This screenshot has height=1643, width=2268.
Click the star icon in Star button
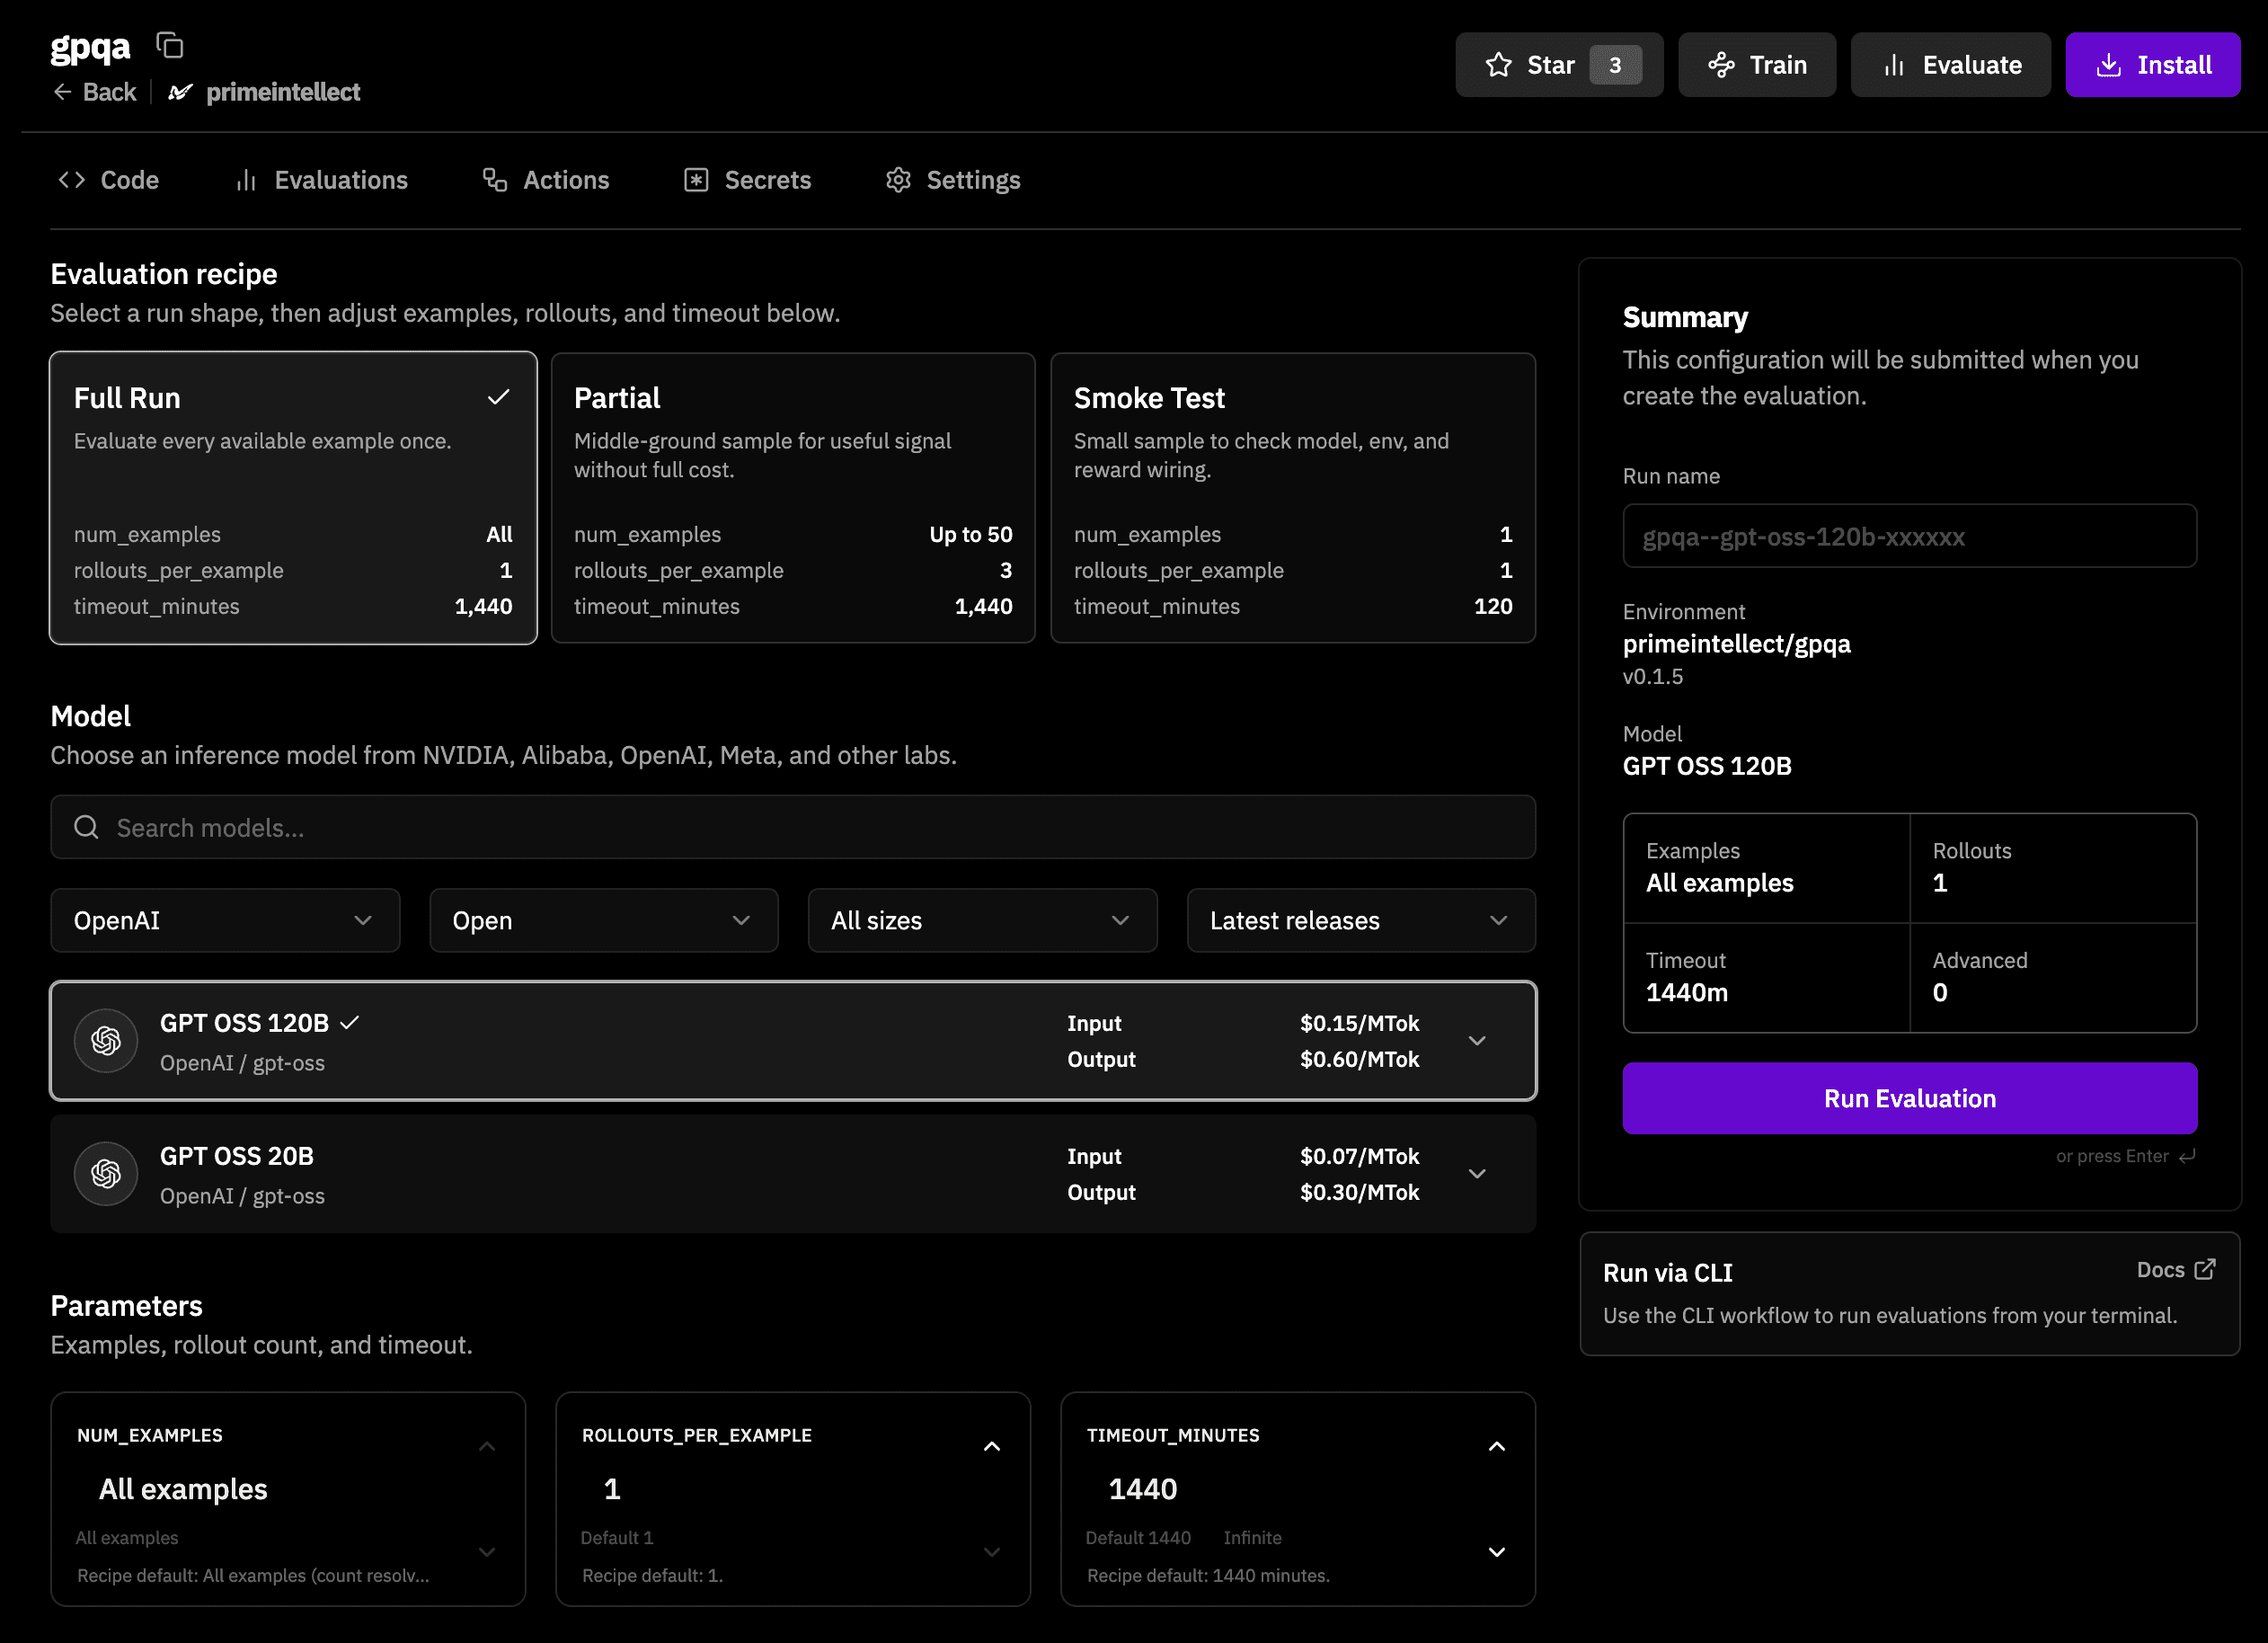click(1498, 65)
